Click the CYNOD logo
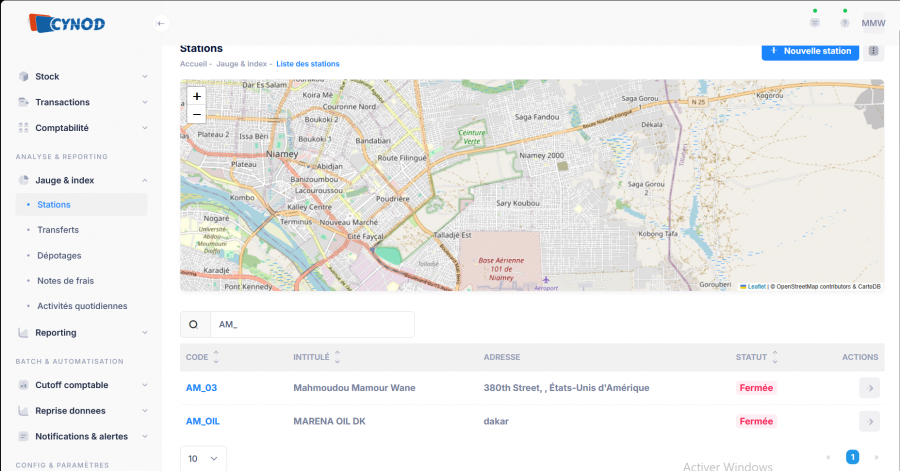Screen dimensions: 900x471 pyautogui.click(x=66, y=22)
